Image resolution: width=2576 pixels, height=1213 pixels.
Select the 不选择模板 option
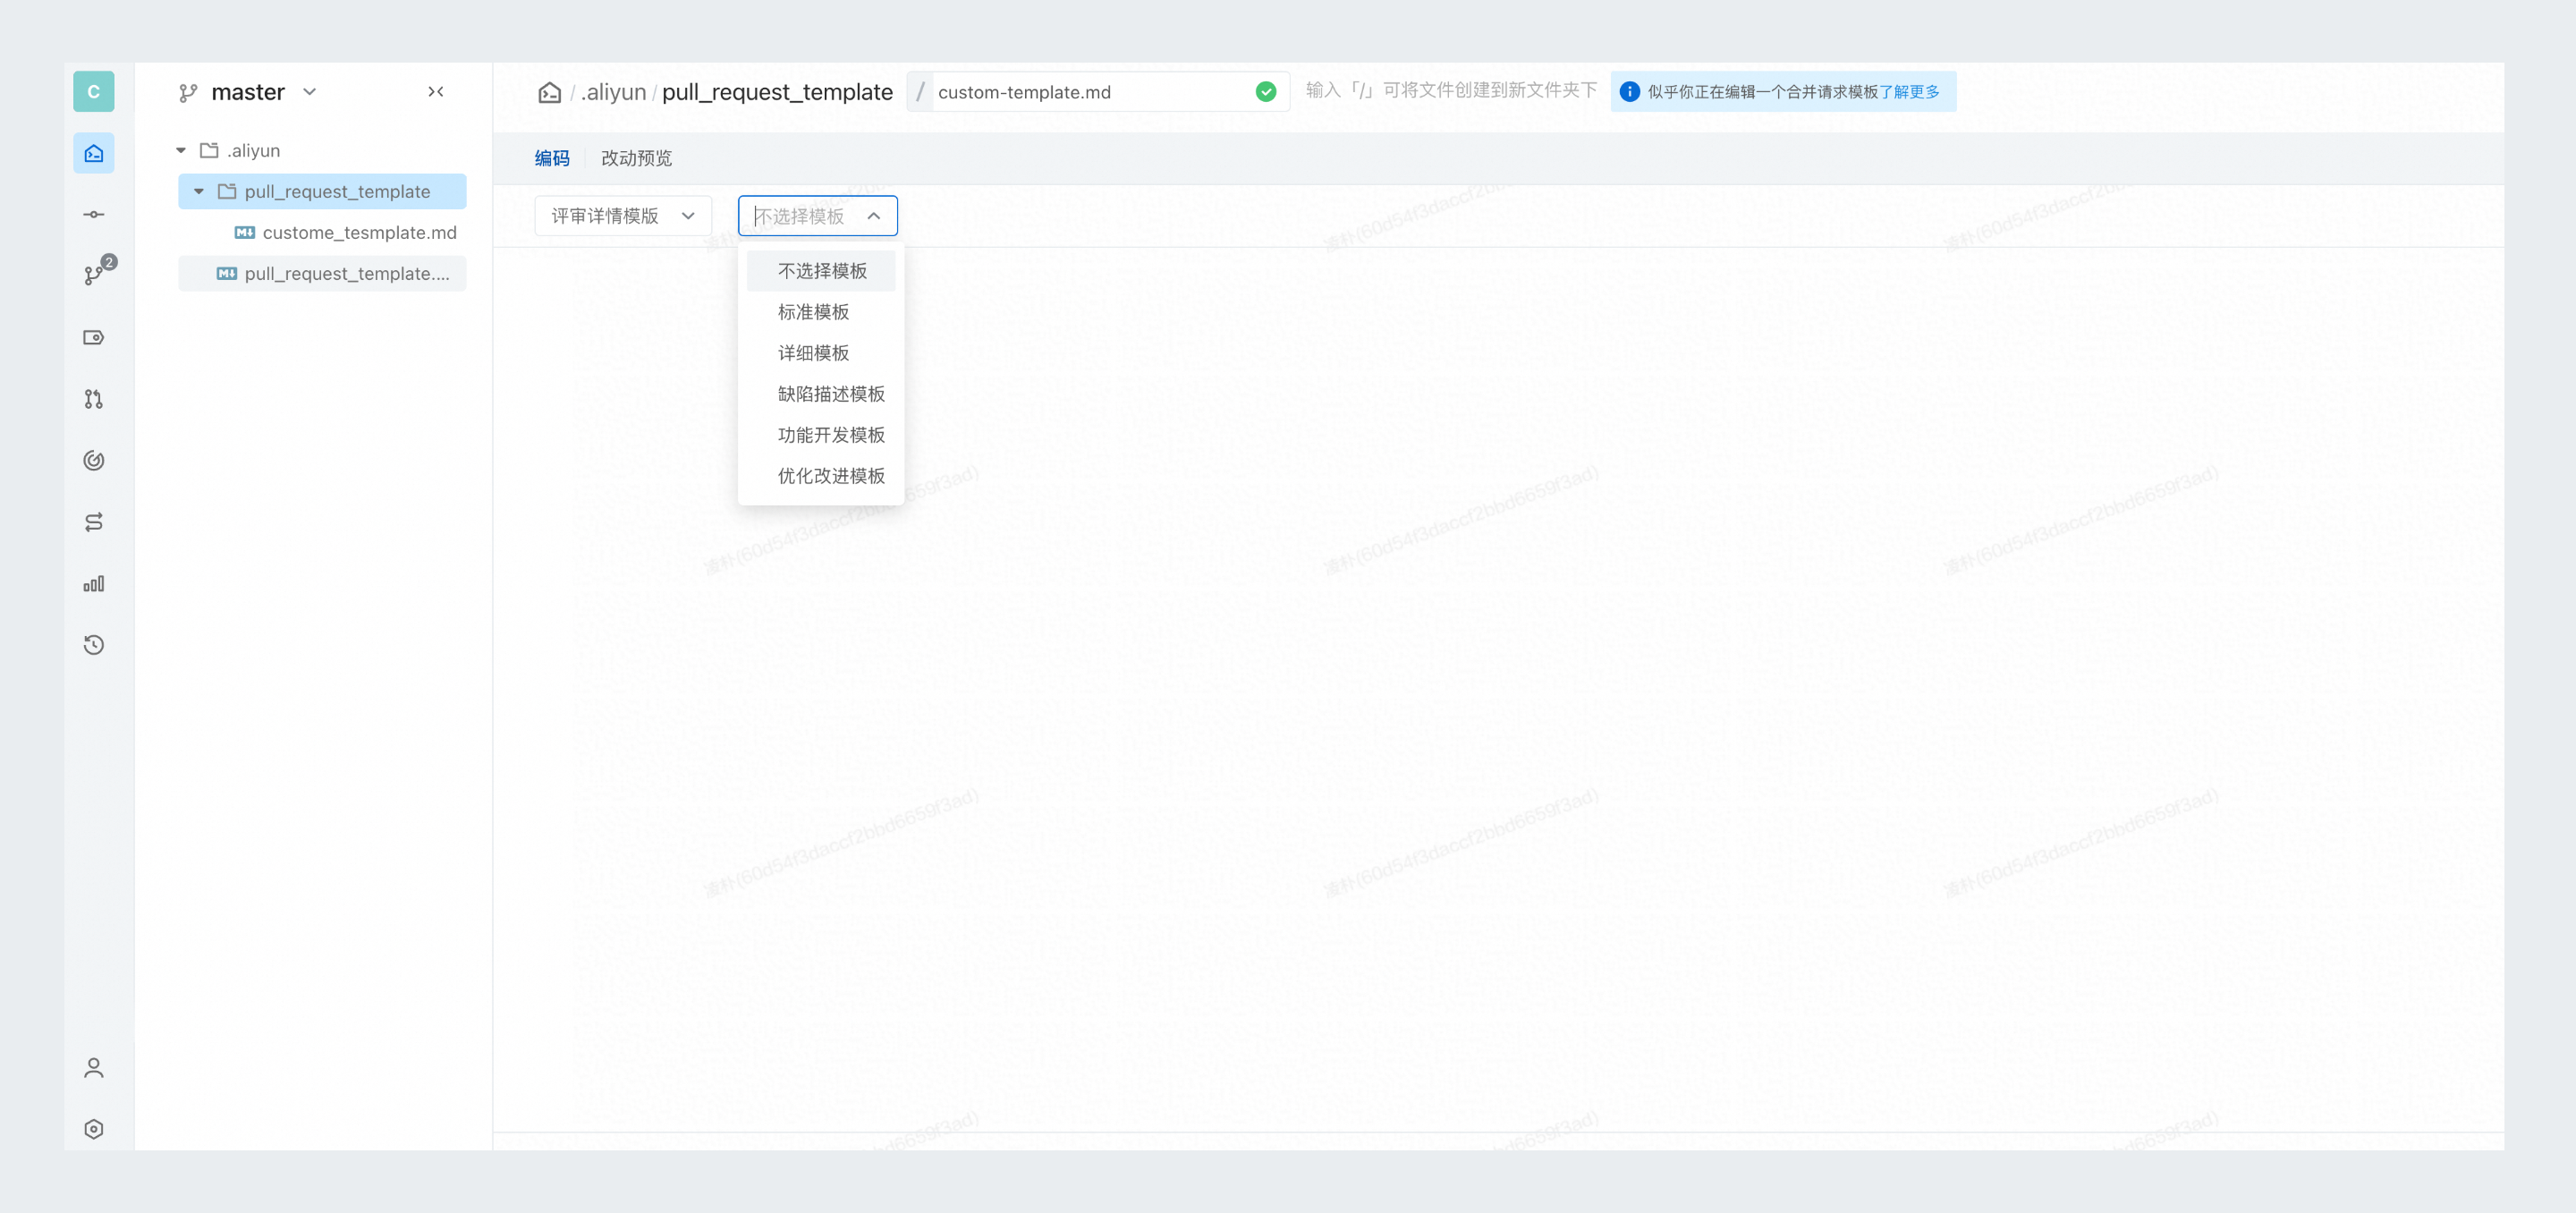pyautogui.click(x=821, y=271)
